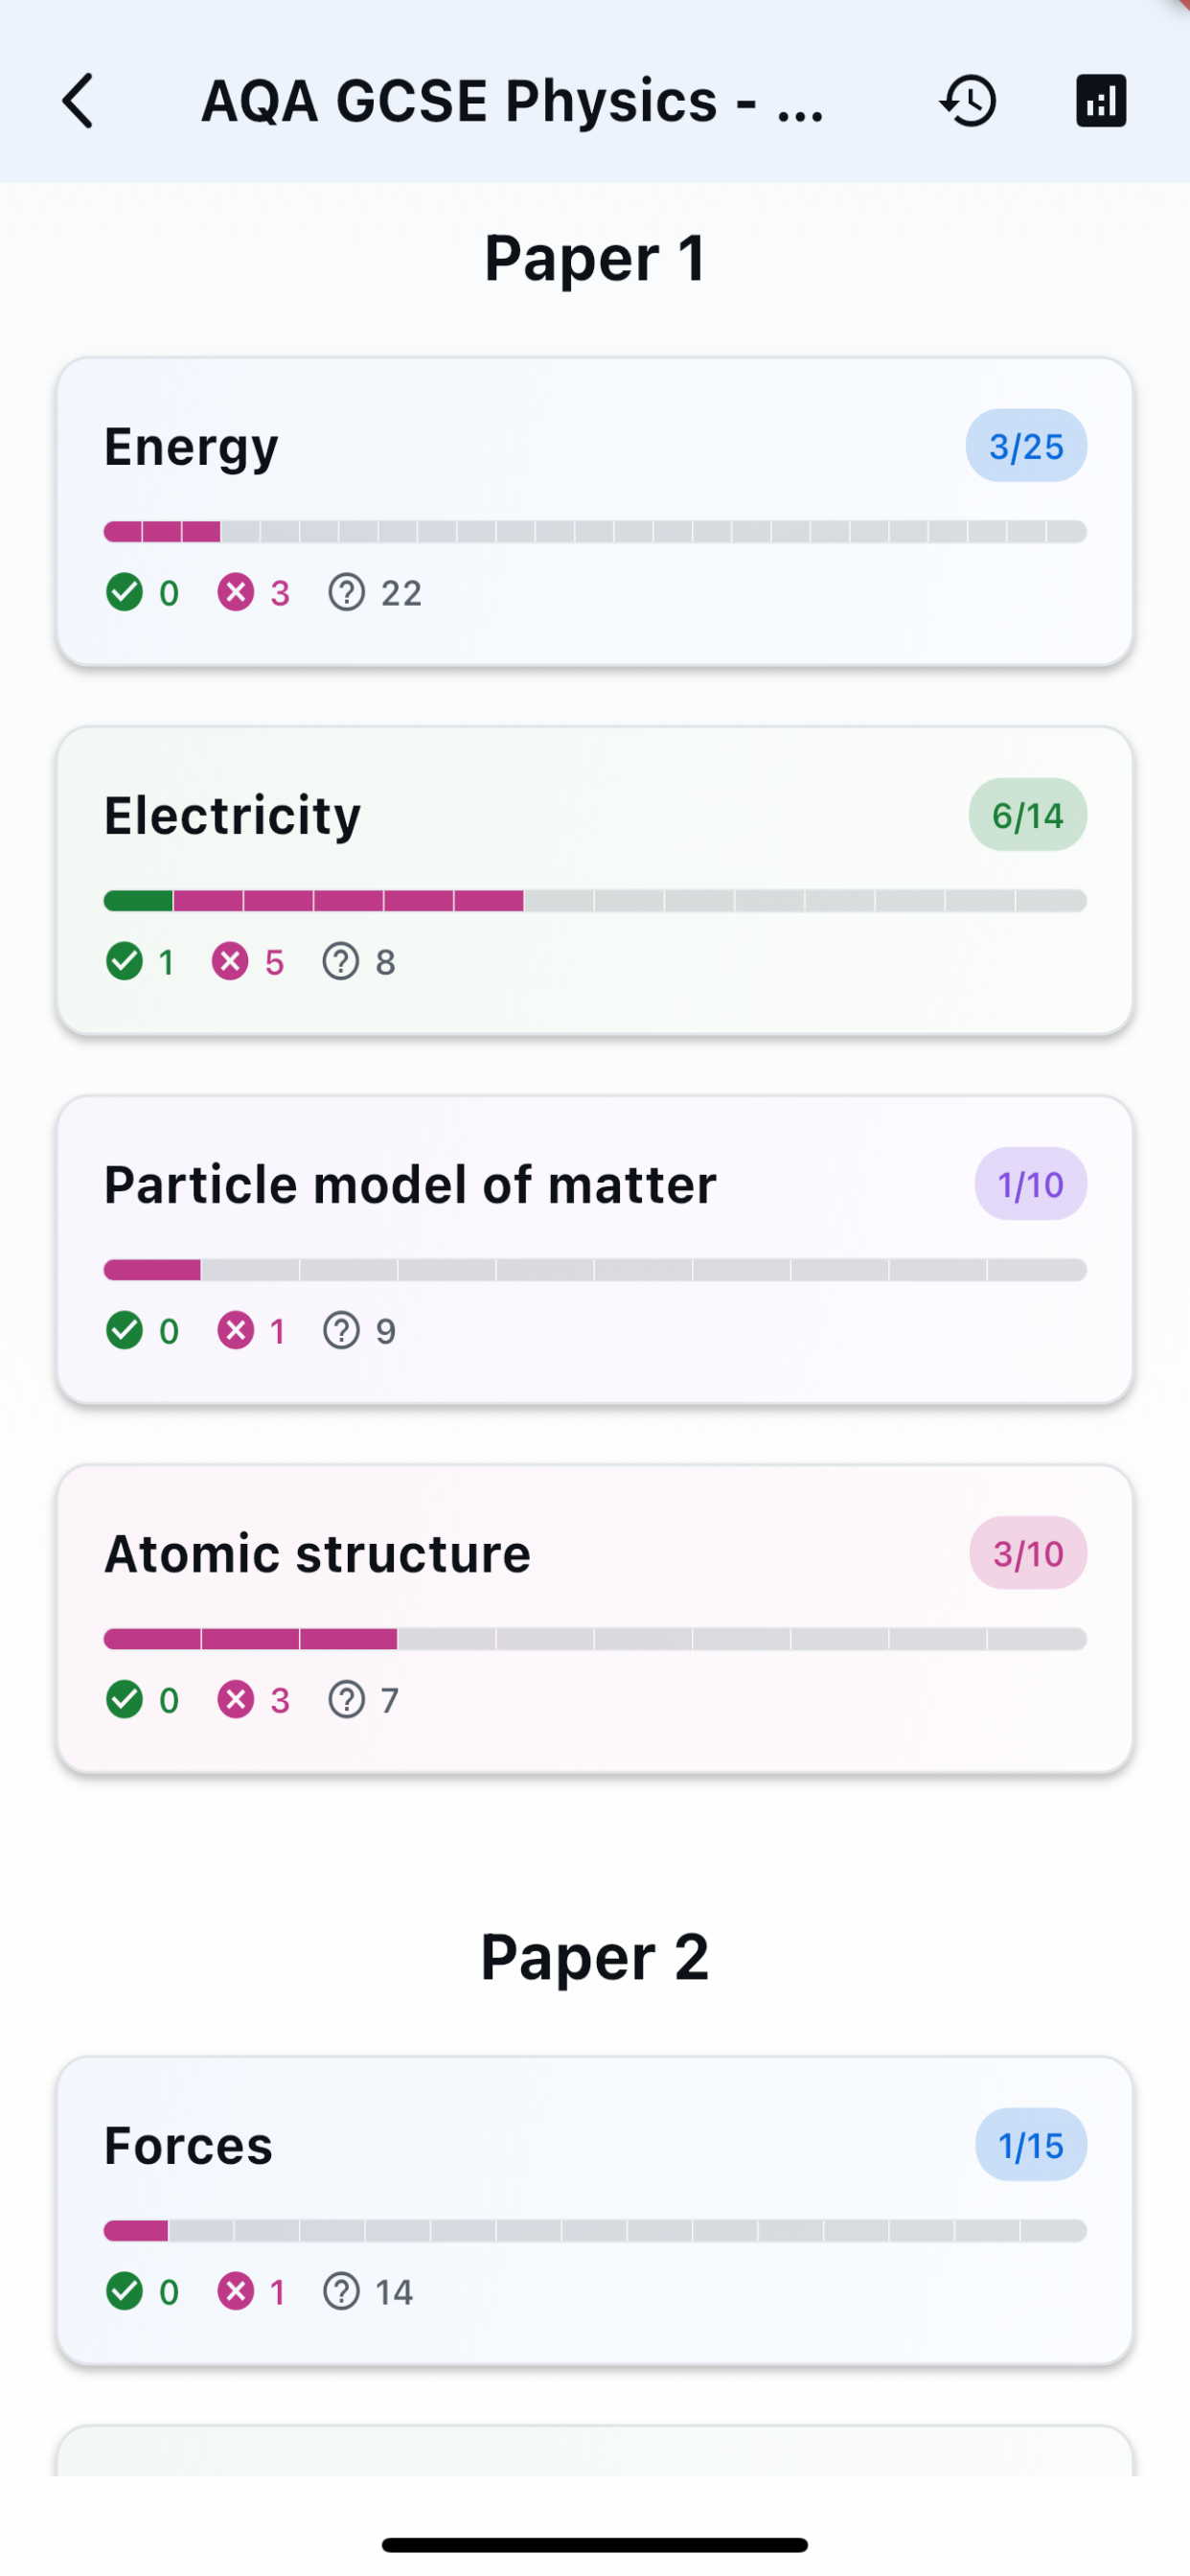Tap the question mark icon on Particle model
The image size is (1190, 2576).
(341, 1331)
